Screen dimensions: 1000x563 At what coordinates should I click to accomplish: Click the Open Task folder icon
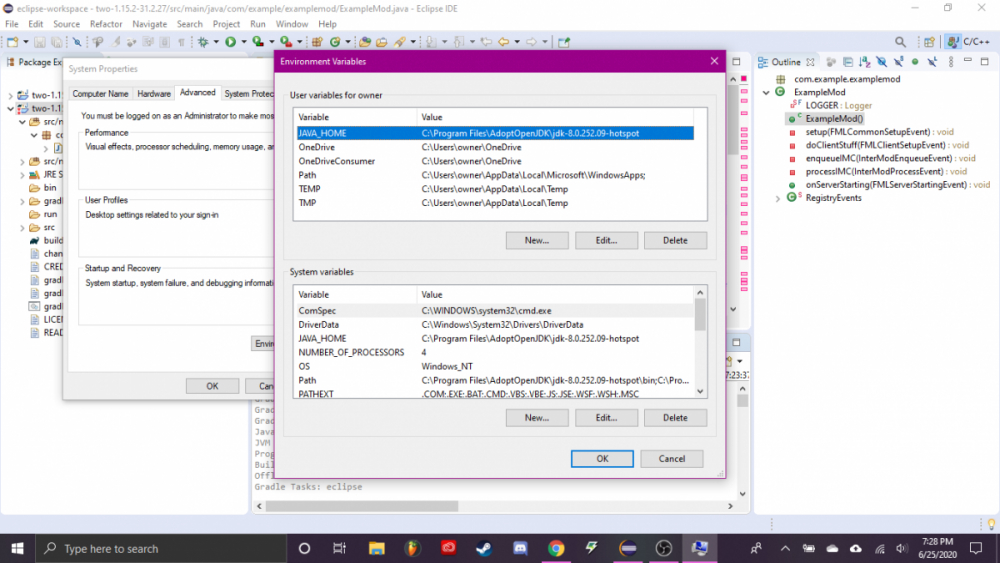pos(381,42)
